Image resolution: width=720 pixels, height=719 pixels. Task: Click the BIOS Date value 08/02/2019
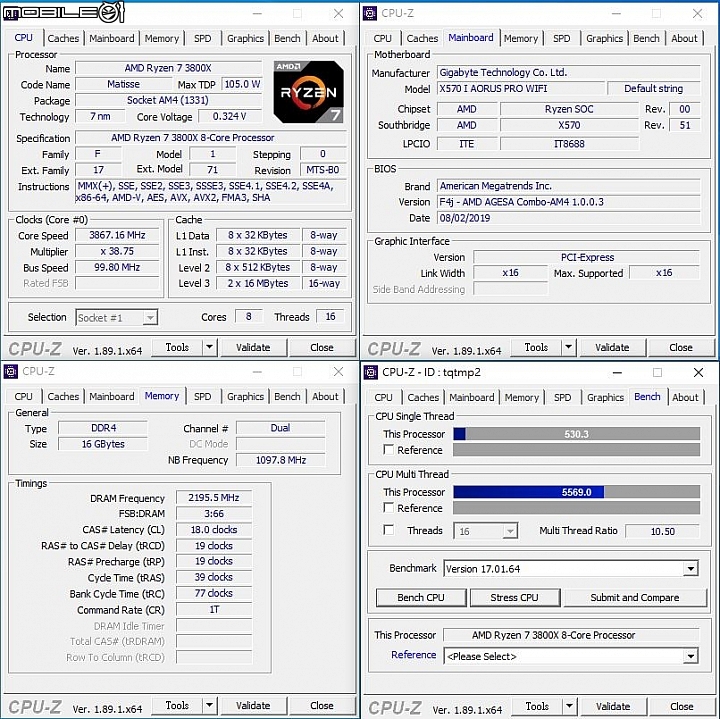[x=568, y=218]
